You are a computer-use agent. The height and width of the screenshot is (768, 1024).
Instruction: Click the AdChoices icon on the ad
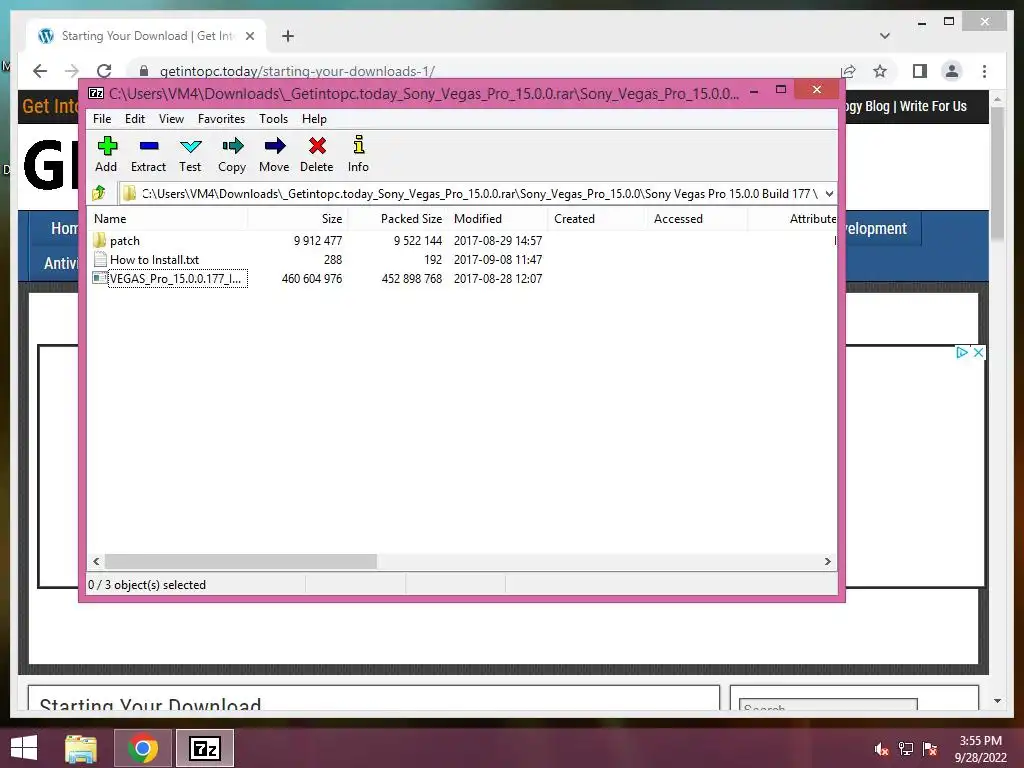click(962, 352)
